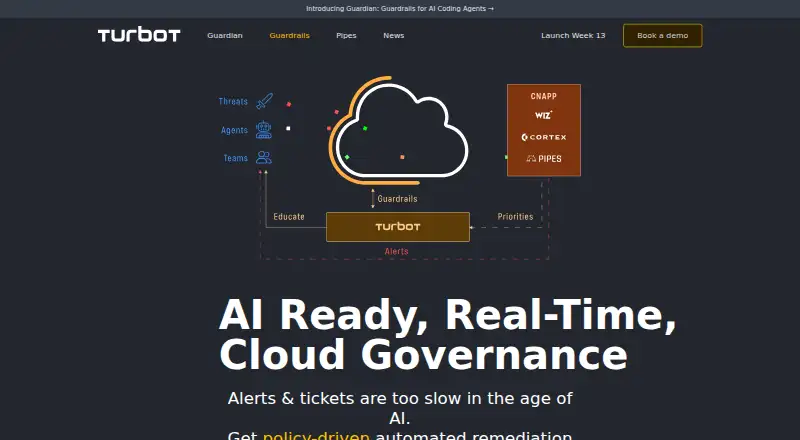Click the 'Teams' label
Image resolution: width=800 pixels, height=440 pixels.
[x=235, y=158]
